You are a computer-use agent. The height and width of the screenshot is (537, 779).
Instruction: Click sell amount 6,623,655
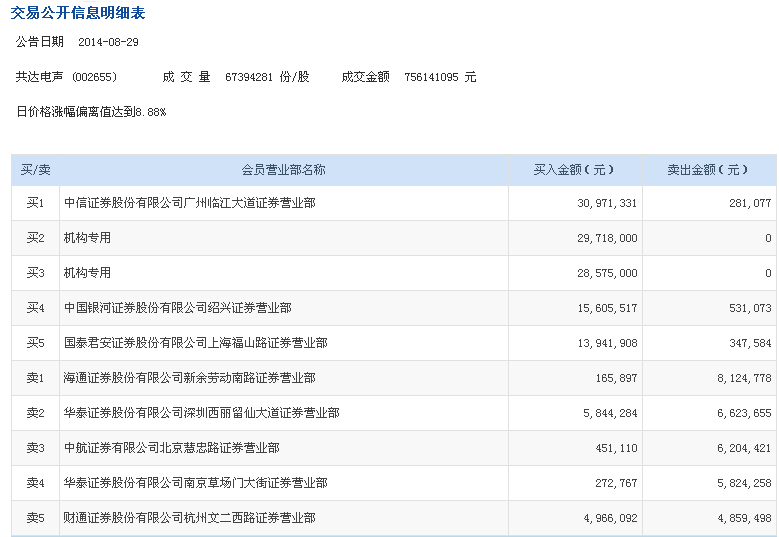coord(744,413)
